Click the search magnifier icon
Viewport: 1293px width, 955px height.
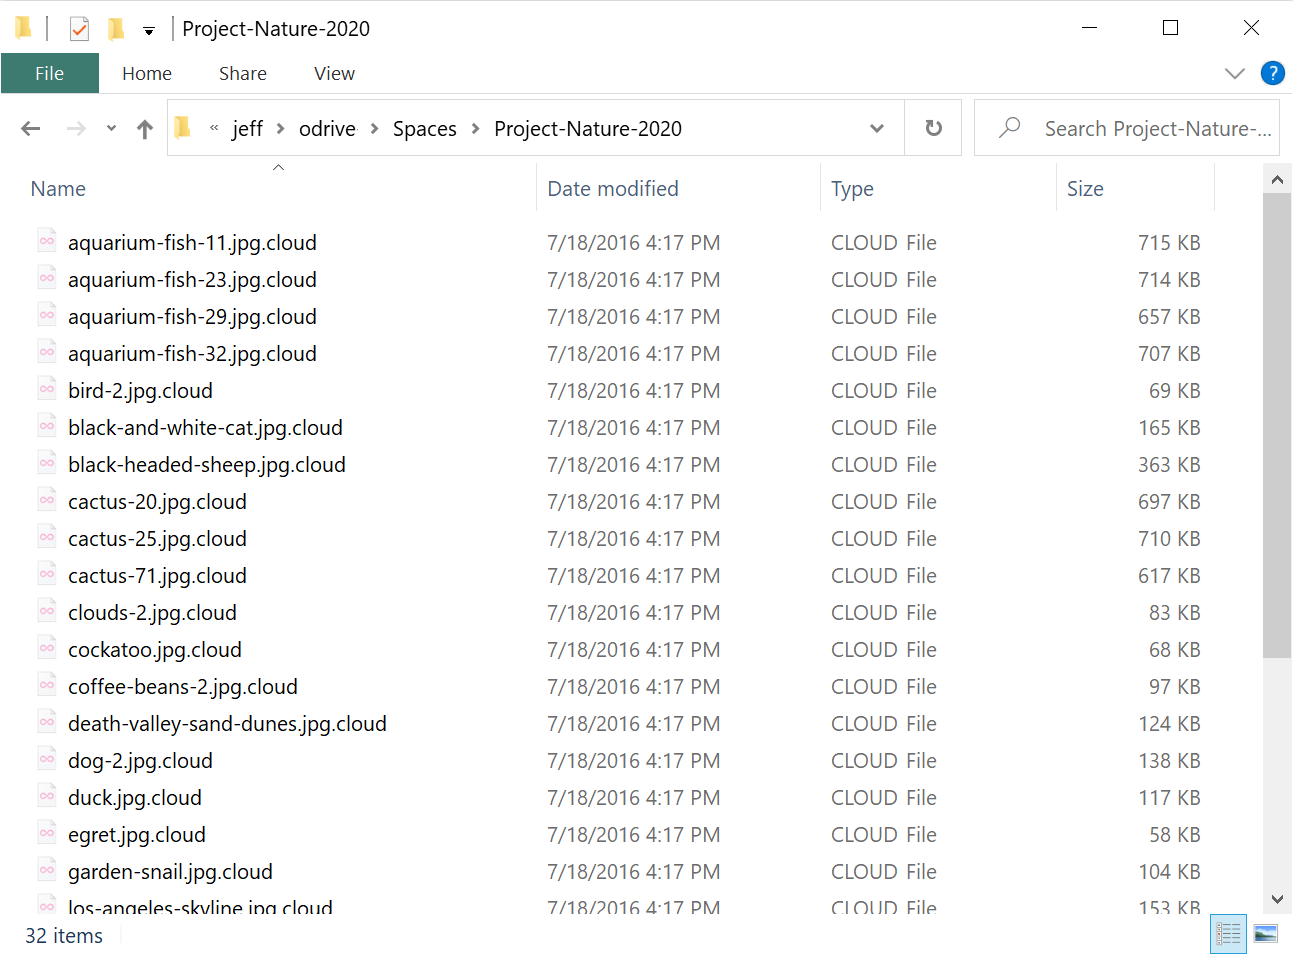[x=1010, y=128]
